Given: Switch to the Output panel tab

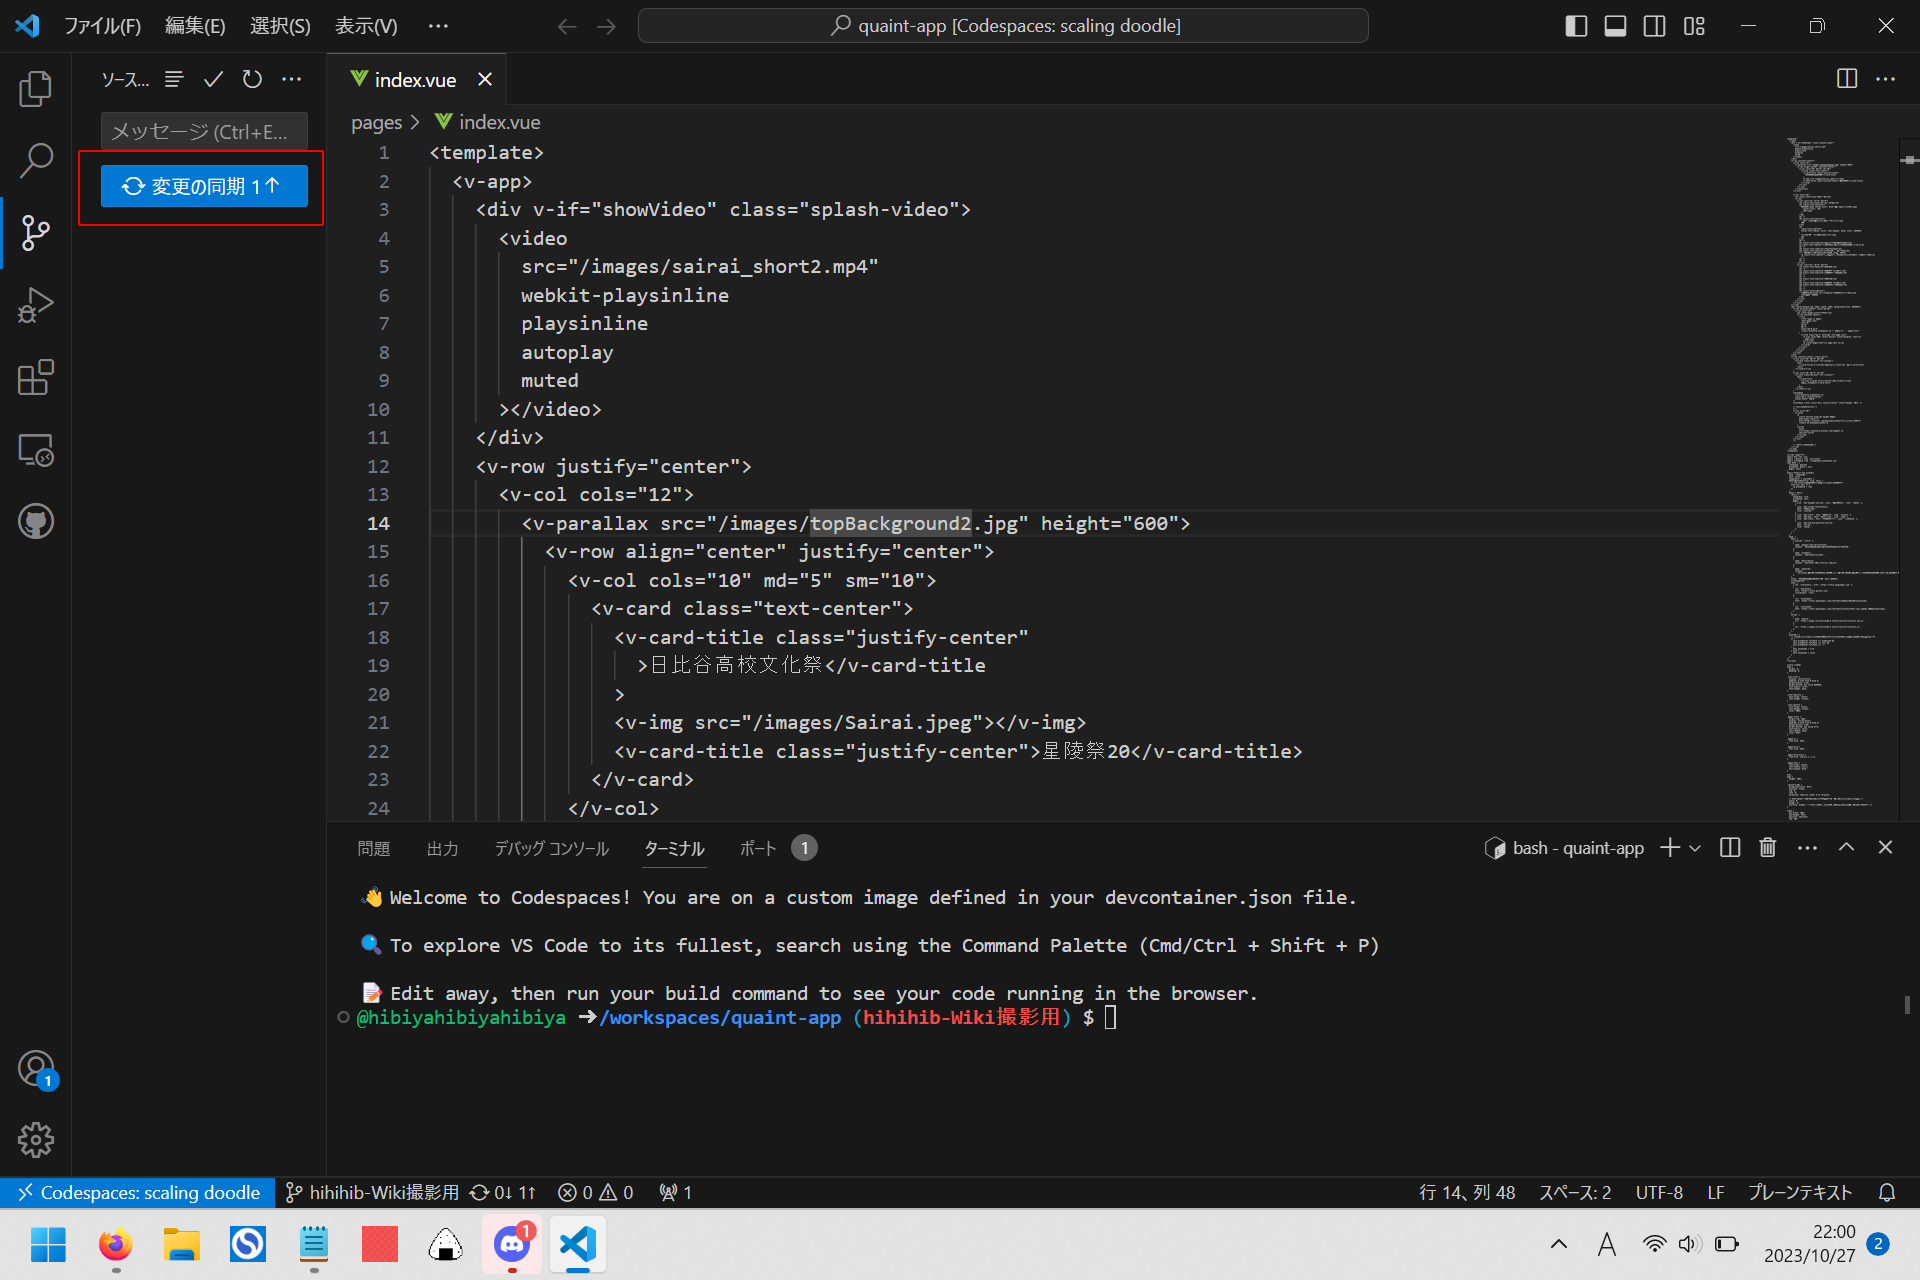Looking at the screenshot, I should (x=443, y=848).
